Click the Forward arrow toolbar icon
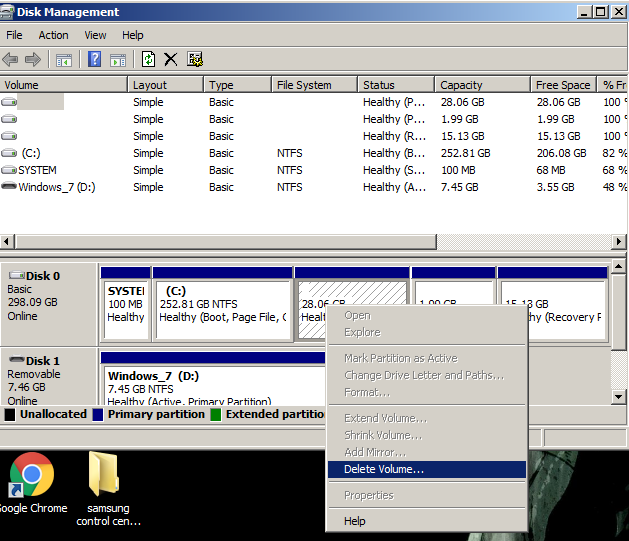This screenshot has height=541, width=629. (x=33, y=60)
